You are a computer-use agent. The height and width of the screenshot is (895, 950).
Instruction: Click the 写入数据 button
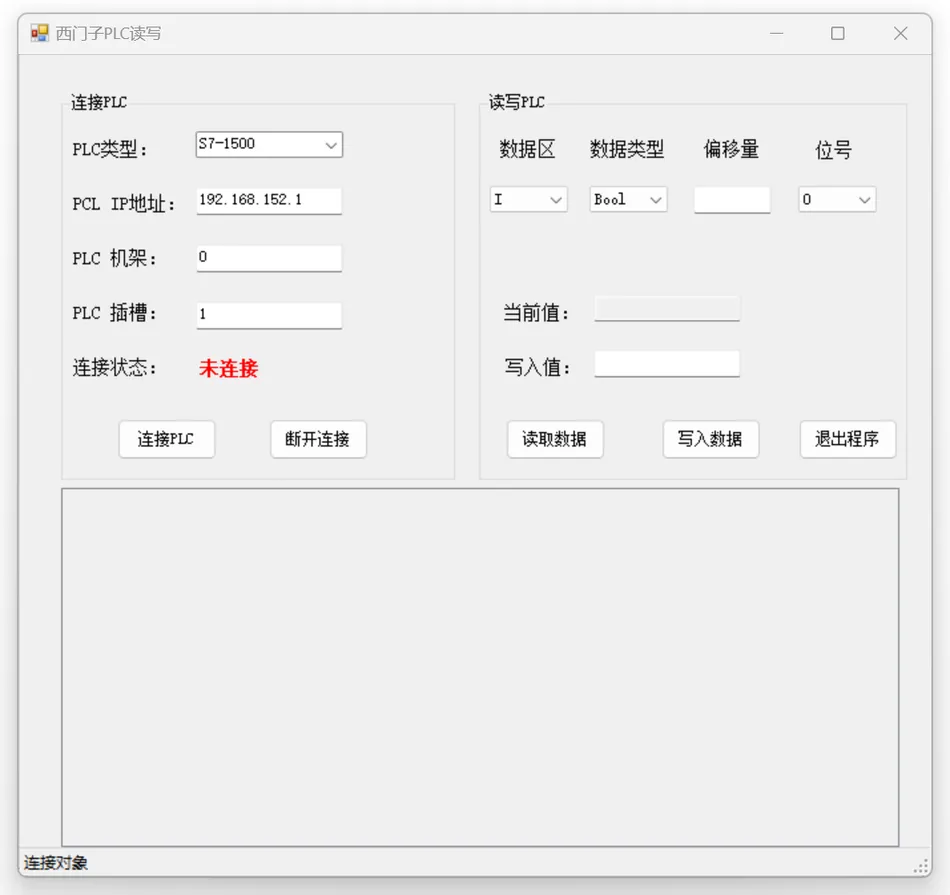pos(711,439)
